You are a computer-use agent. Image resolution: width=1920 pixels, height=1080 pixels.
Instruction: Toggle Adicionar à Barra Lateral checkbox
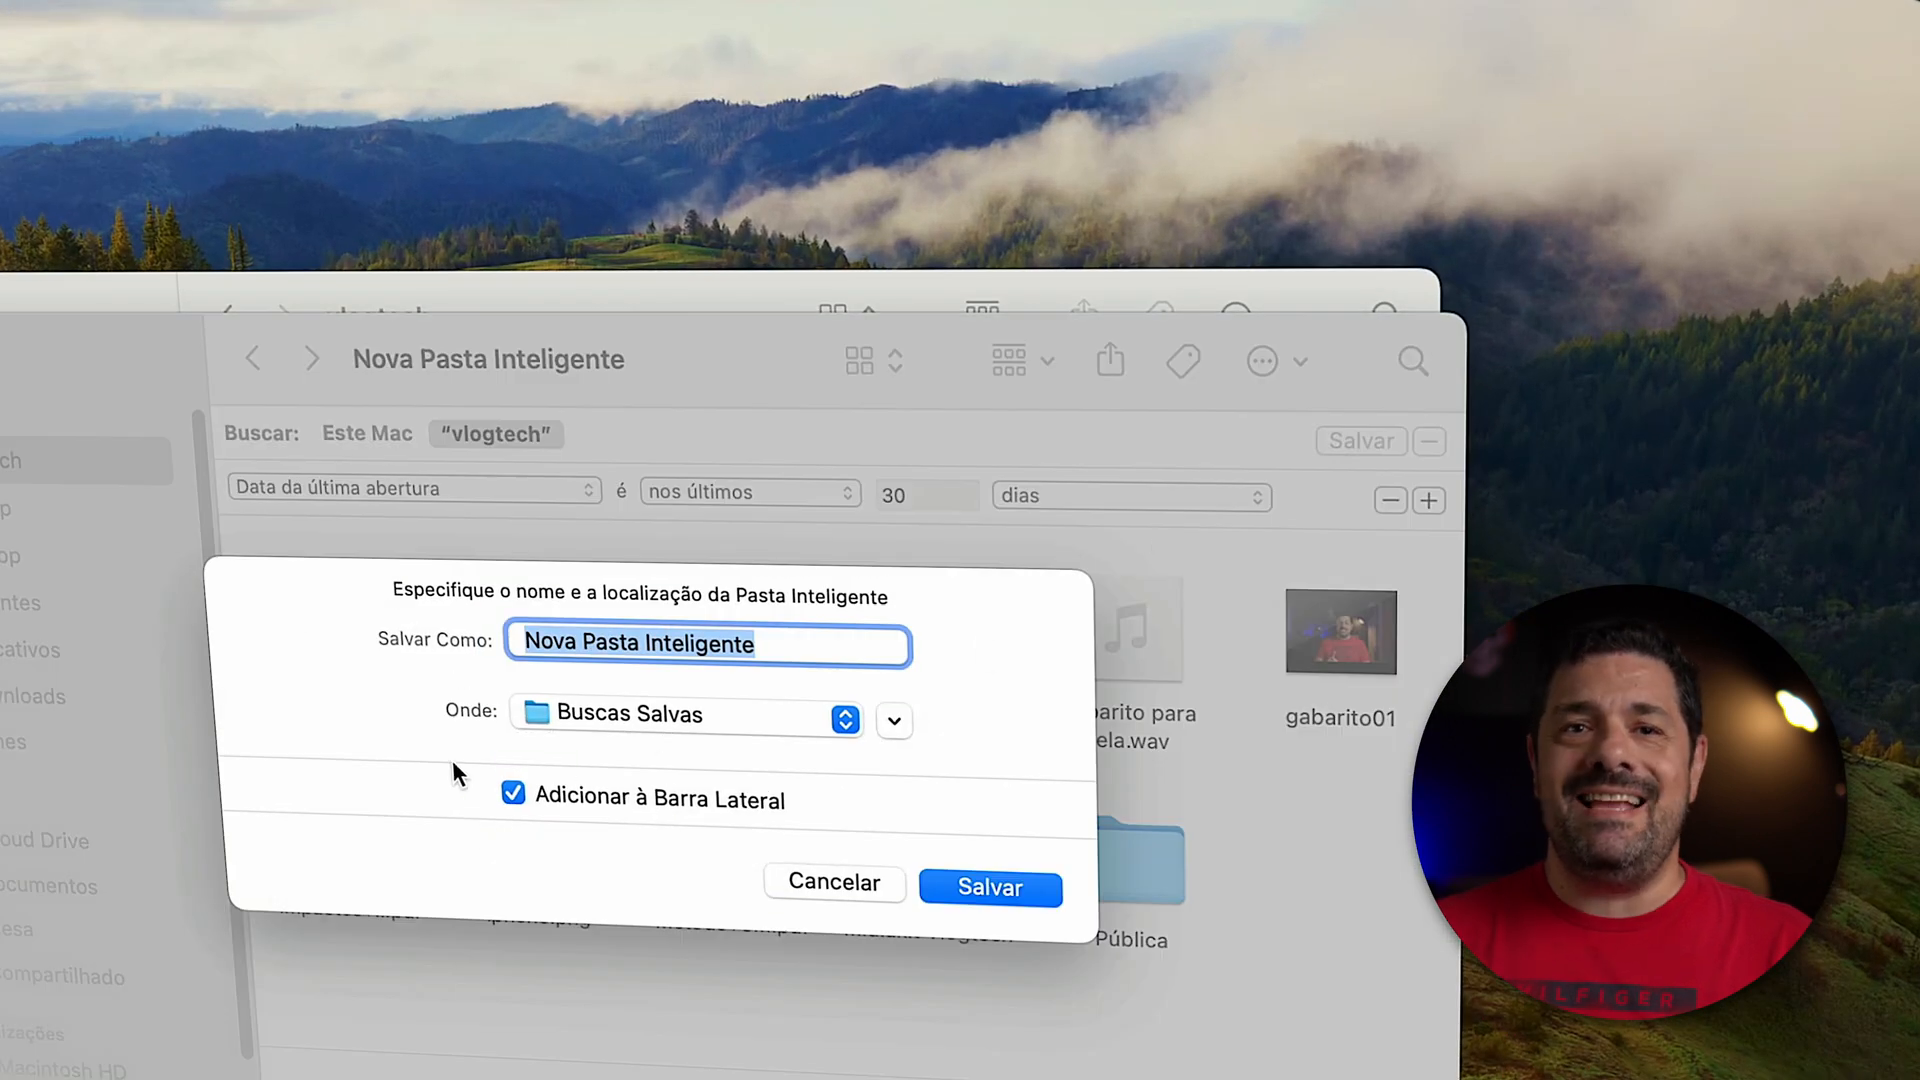click(513, 793)
